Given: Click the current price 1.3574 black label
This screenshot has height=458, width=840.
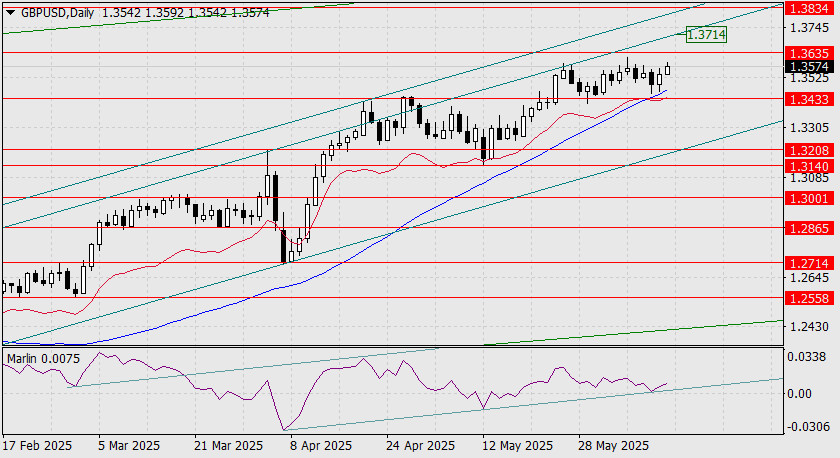Looking at the screenshot, I should pyautogui.click(x=809, y=66).
